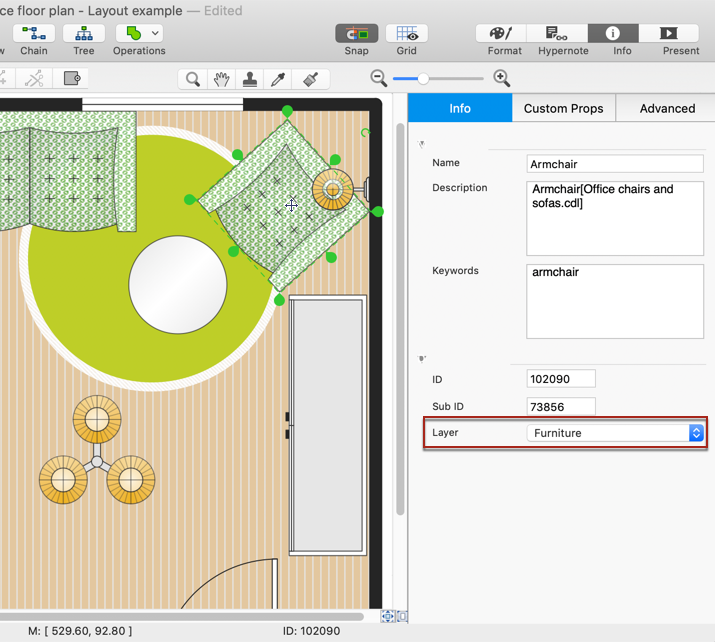Click the zoom in magnifier button
The width and height of the screenshot is (715, 642).
click(502, 78)
